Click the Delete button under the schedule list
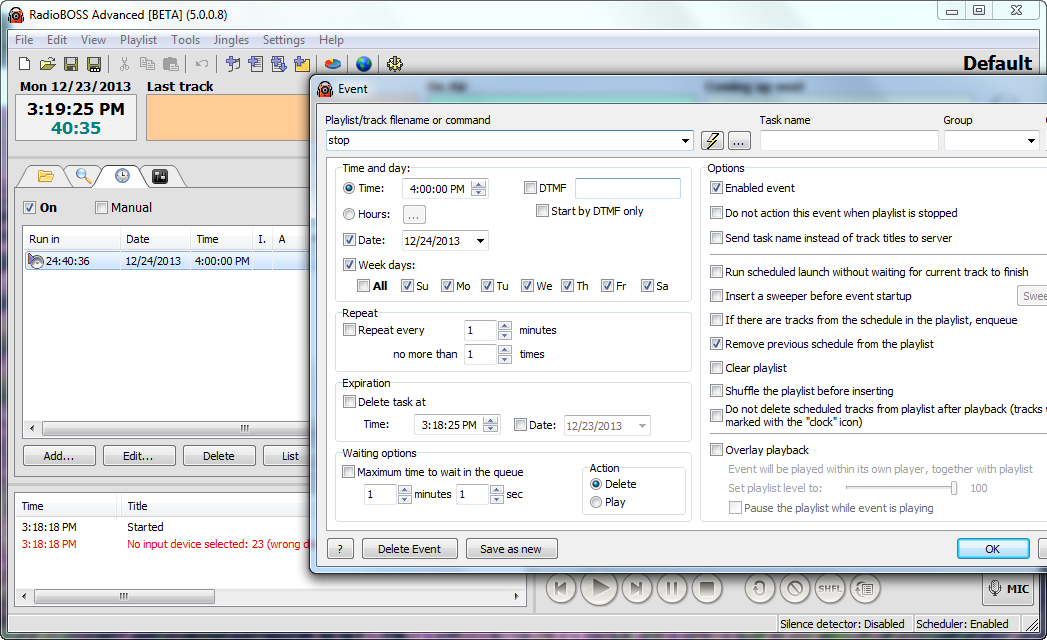 [x=219, y=456]
